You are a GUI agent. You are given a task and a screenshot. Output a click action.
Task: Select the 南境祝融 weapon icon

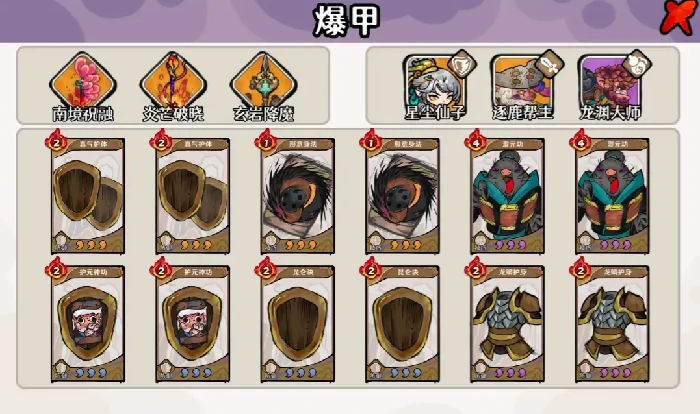click(83, 83)
